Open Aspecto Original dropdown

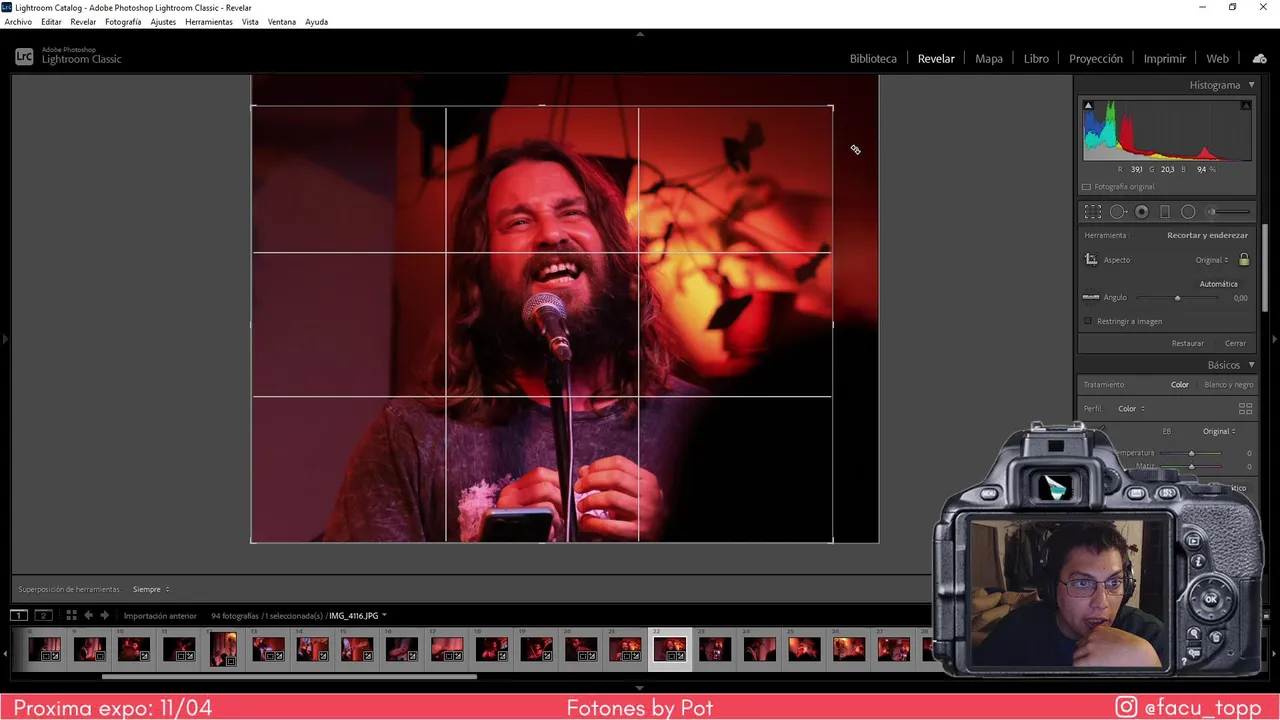tap(1212, 260)
